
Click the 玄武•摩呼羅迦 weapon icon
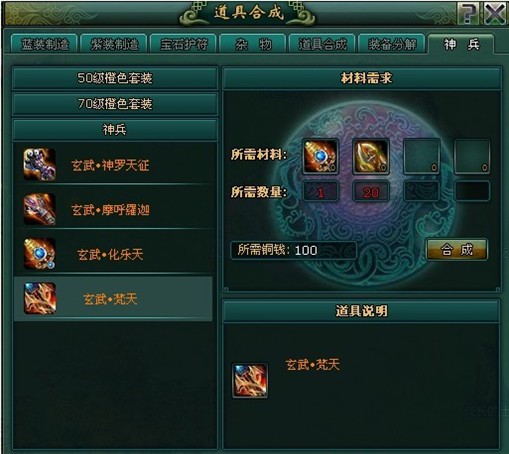[39, 209]
